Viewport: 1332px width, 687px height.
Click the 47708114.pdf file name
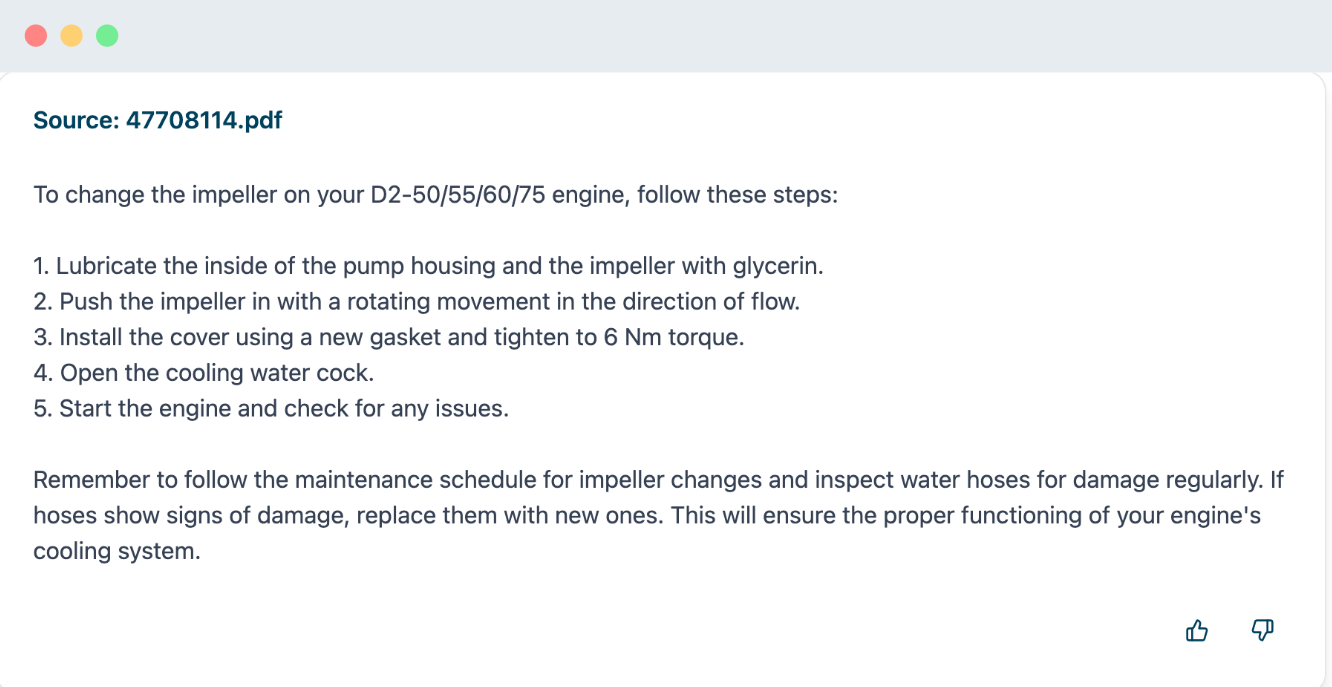(204, 121)
